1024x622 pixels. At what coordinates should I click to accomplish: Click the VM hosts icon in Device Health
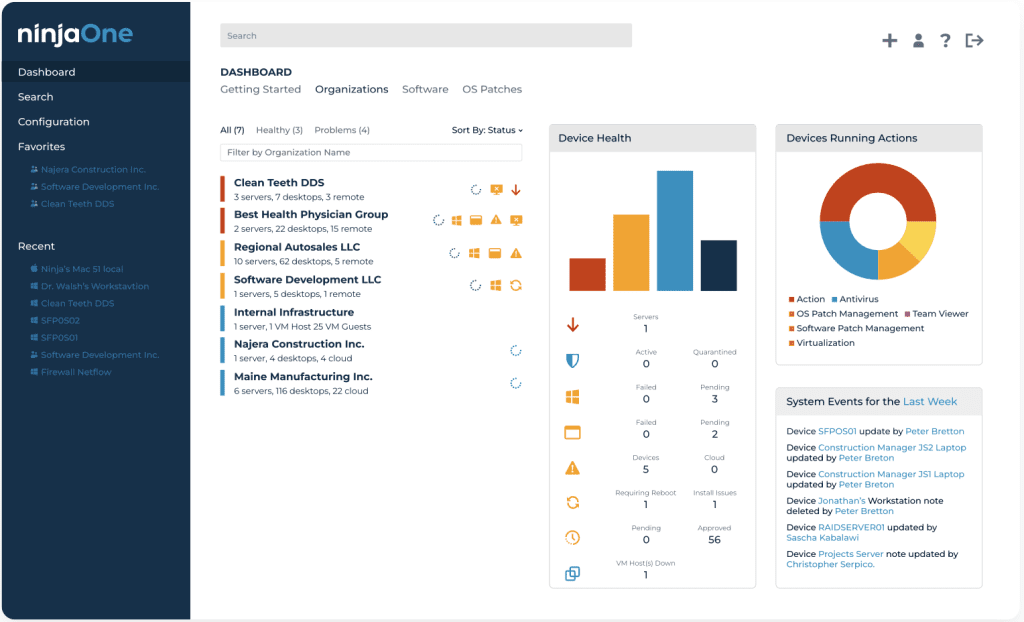click(x=573, y=574)
